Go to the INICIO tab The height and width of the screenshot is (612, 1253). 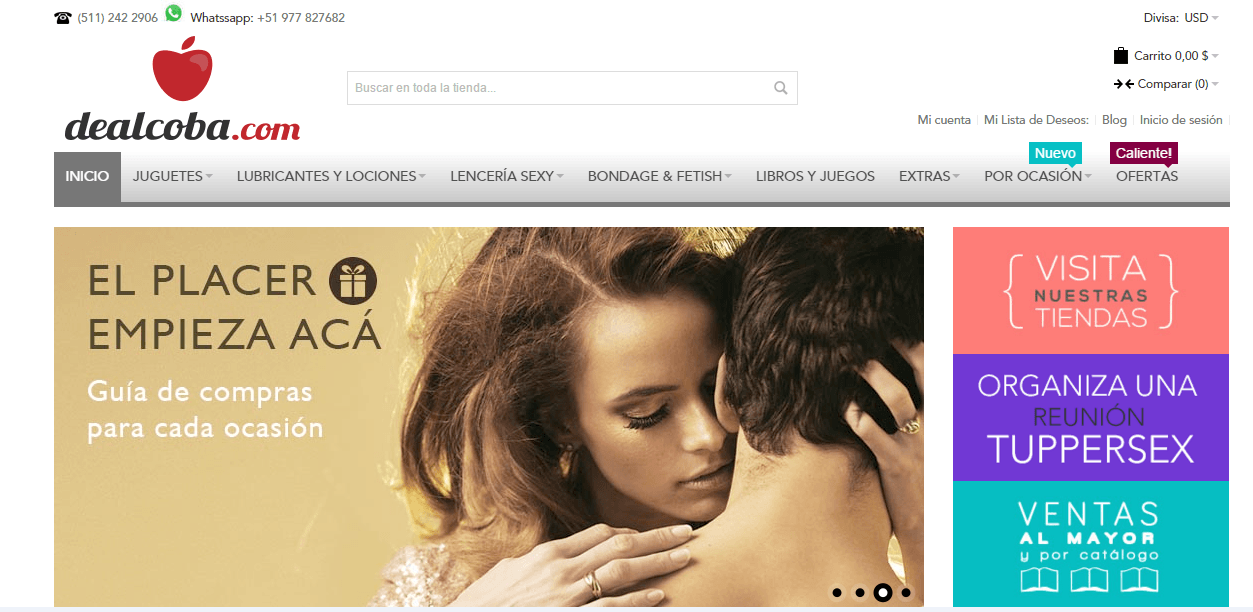pyautogui.click(x=87, y=177)
